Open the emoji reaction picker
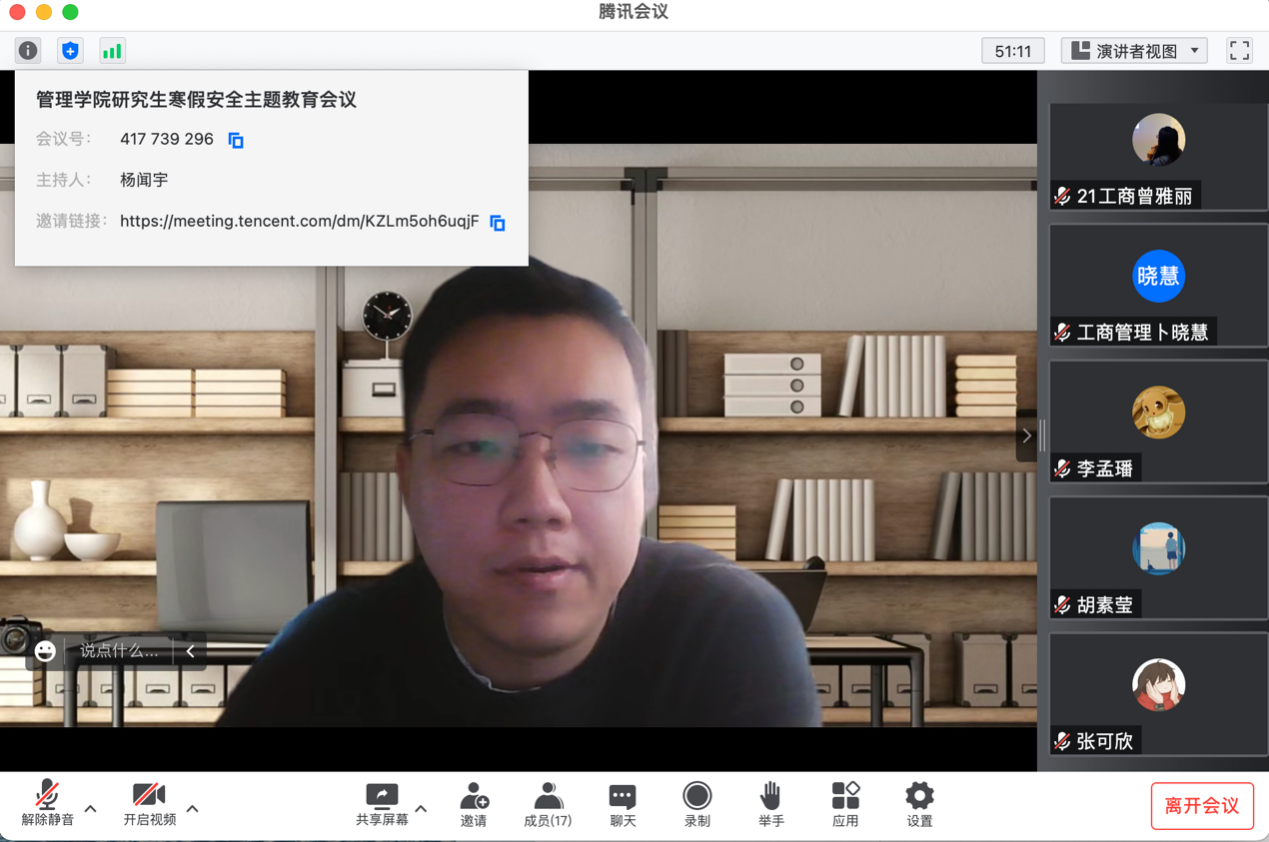This screenshot has width=1269, height=842. click(x=45, y=651)
